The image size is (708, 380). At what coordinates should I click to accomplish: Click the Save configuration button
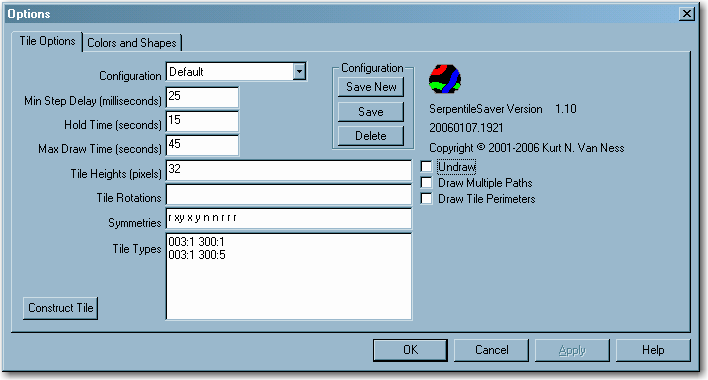pyautogui.click(x=371, y=111)
